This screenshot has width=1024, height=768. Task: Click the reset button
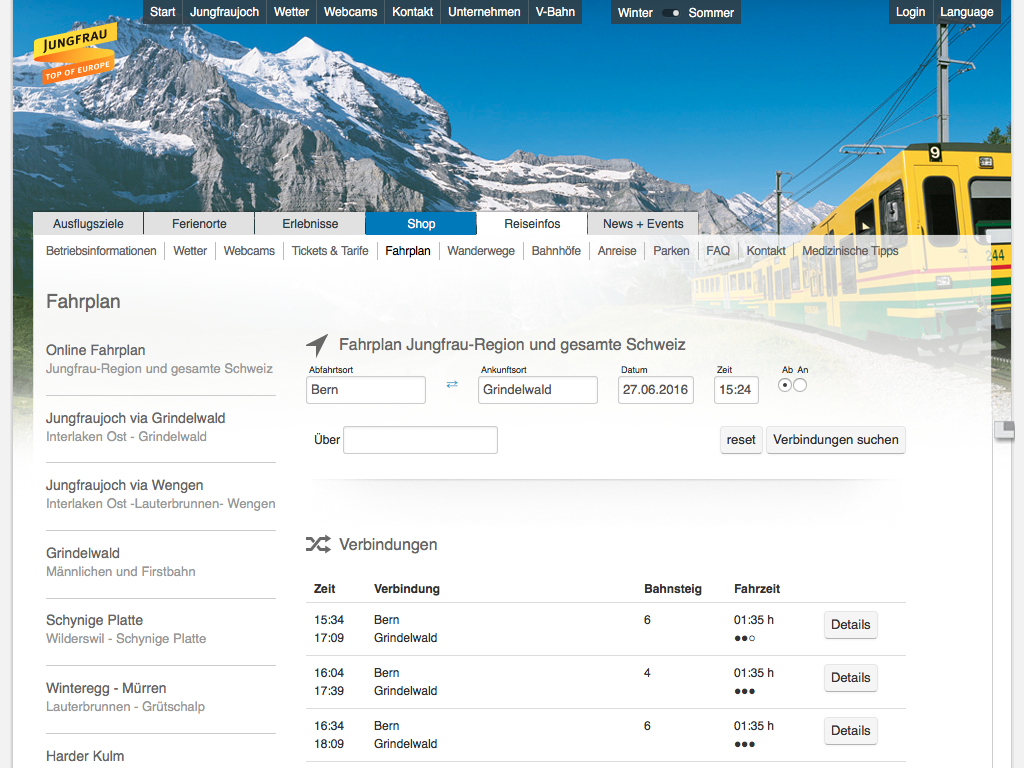pyautogui.click(x=741, y=440)
